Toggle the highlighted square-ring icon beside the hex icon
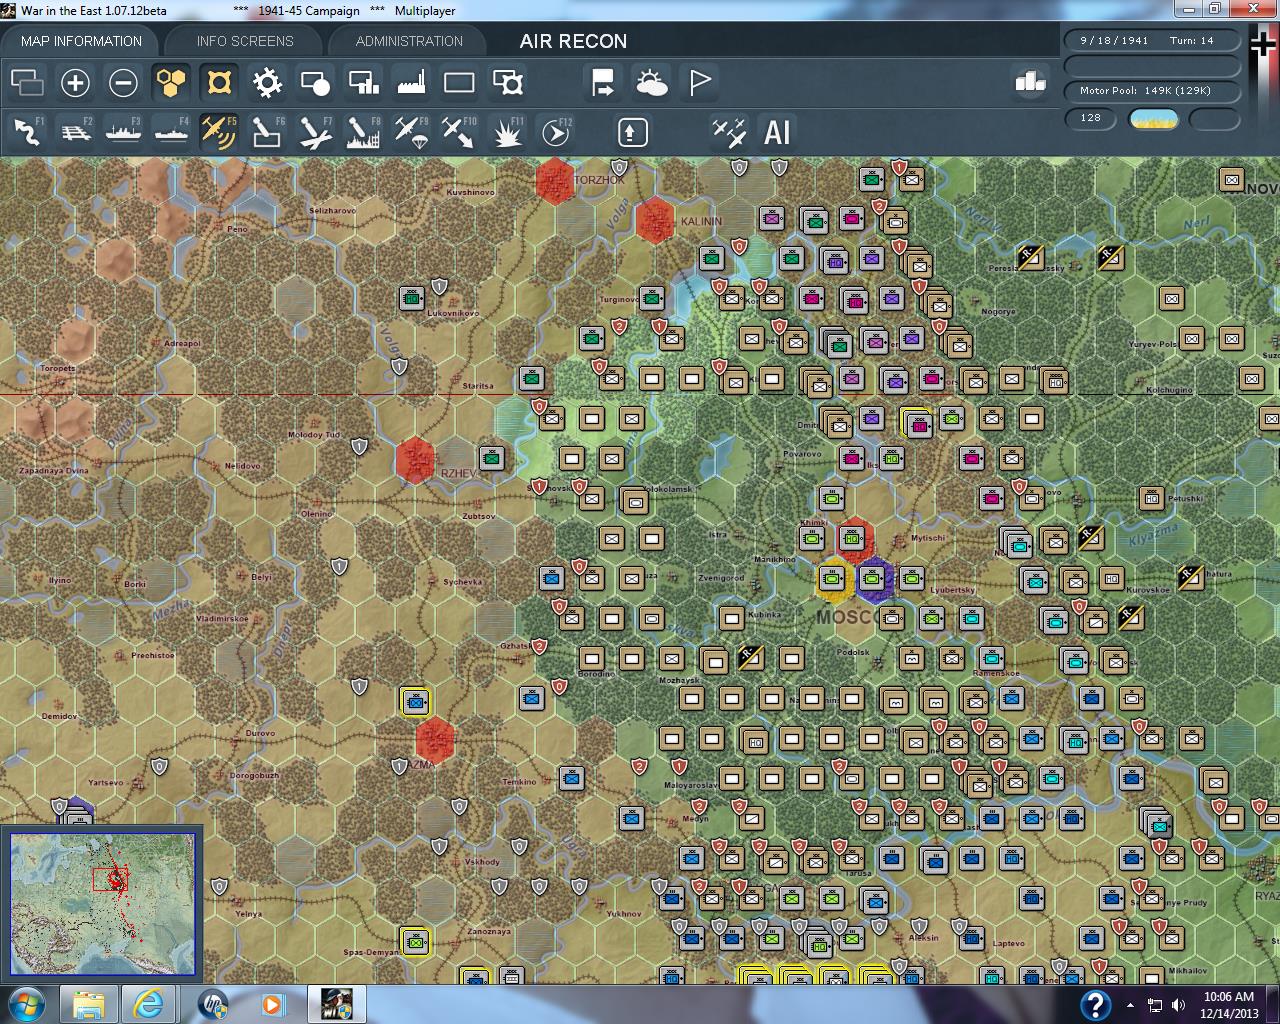This screenshot has width=1280, height=1024. tap(219, 83)
